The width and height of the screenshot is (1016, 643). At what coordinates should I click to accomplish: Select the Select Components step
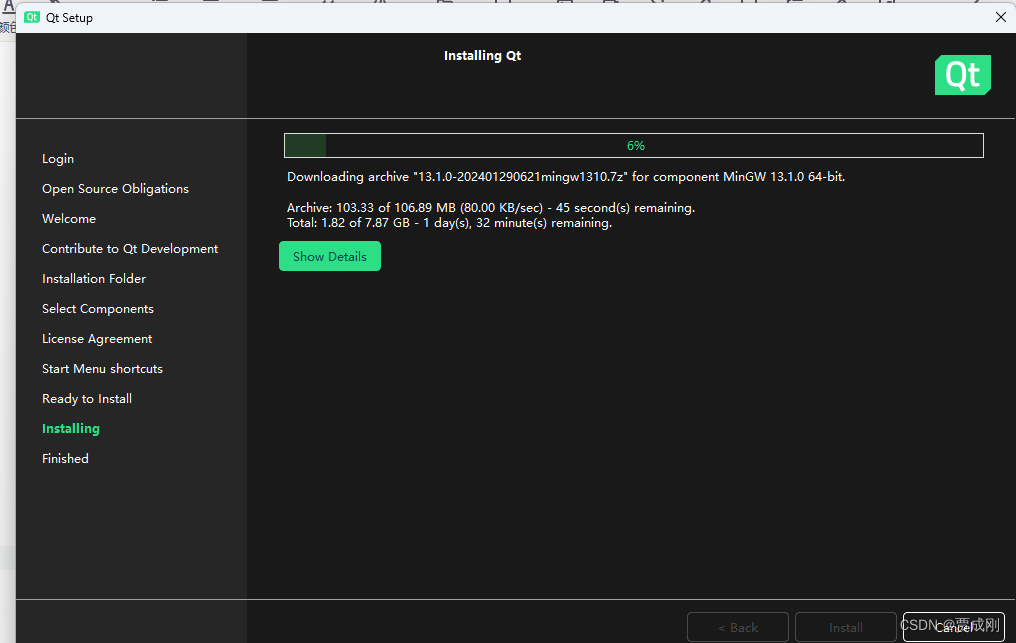(x=98, y=309)
